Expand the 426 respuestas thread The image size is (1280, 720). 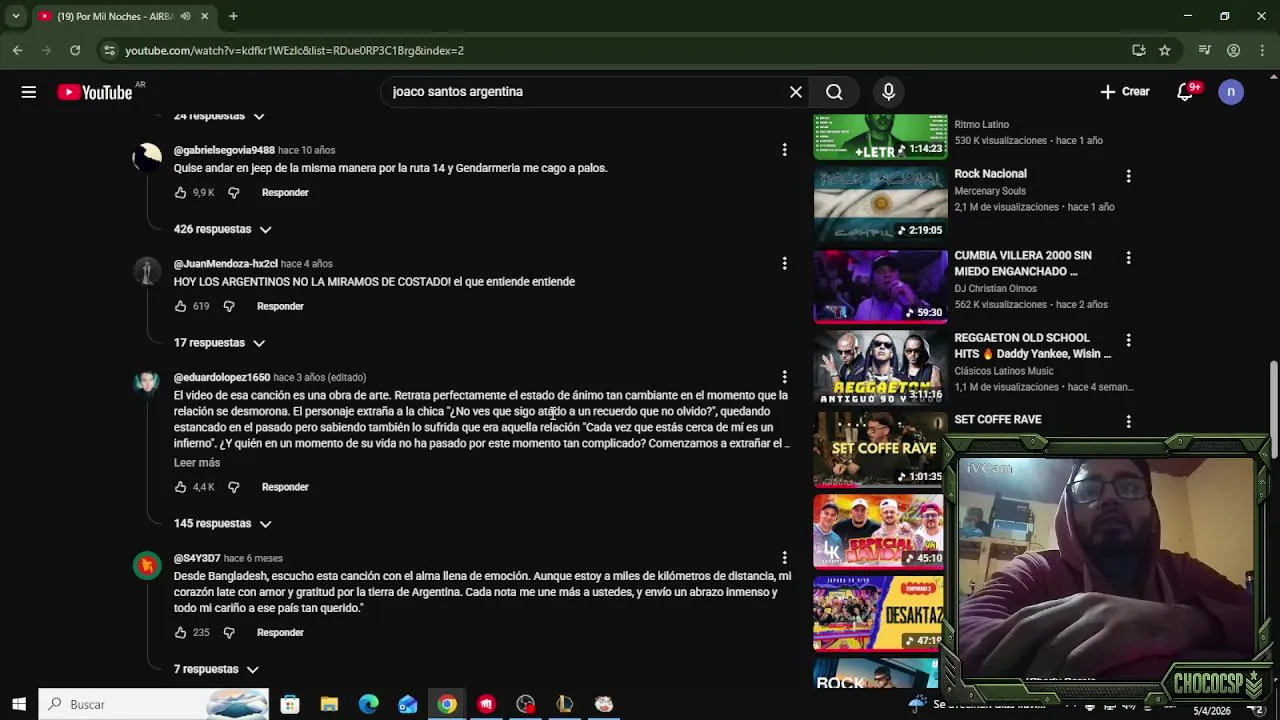223,229
